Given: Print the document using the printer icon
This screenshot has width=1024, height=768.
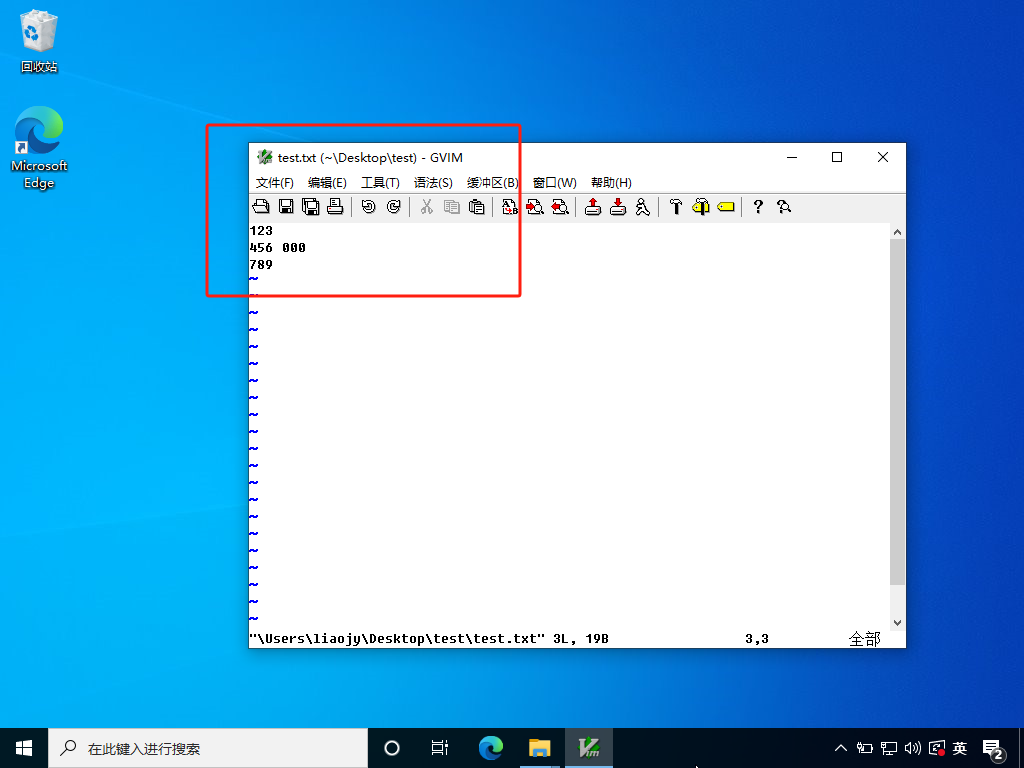Looking at the screenshot, I should pyautogui.click(x=335, y=207).
